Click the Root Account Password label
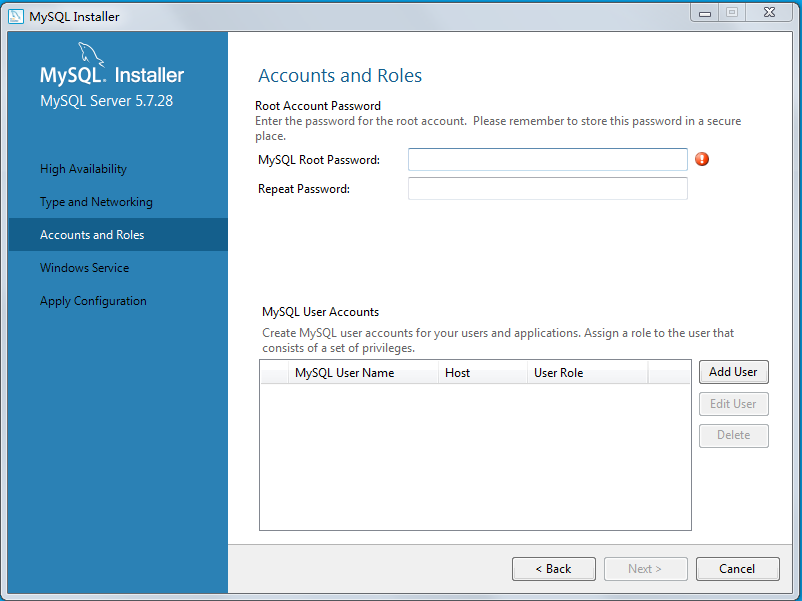This screenshot has width=802, height=601. tap(318, 106)
